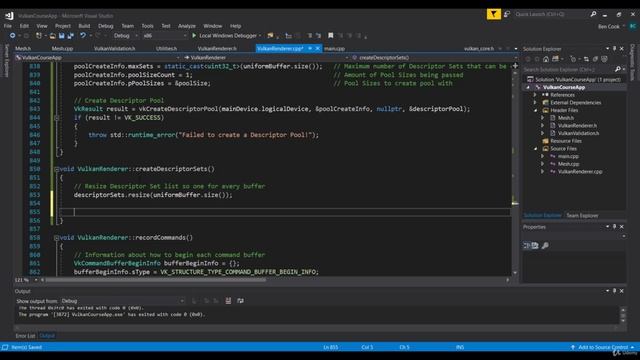The image size is (640, 360).
Task: Open the File menu
Action: pos(8,26)
